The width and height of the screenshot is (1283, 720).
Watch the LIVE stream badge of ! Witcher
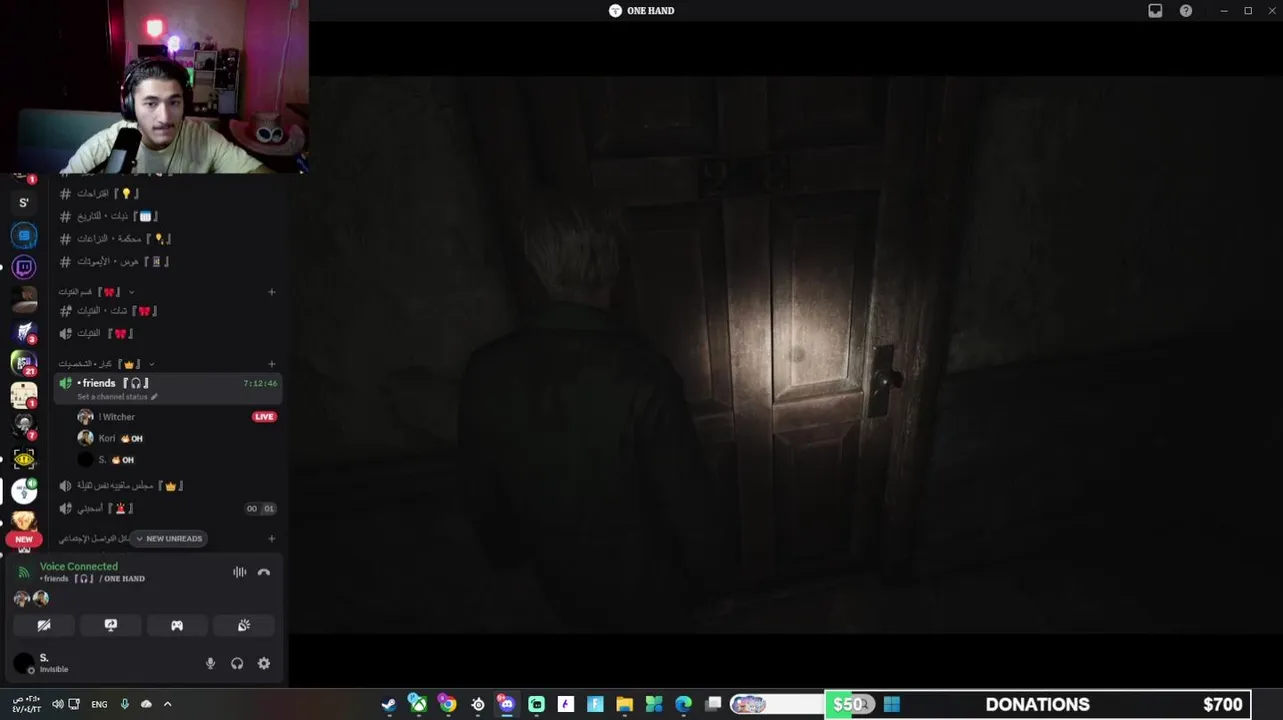(x=264, y=417)
